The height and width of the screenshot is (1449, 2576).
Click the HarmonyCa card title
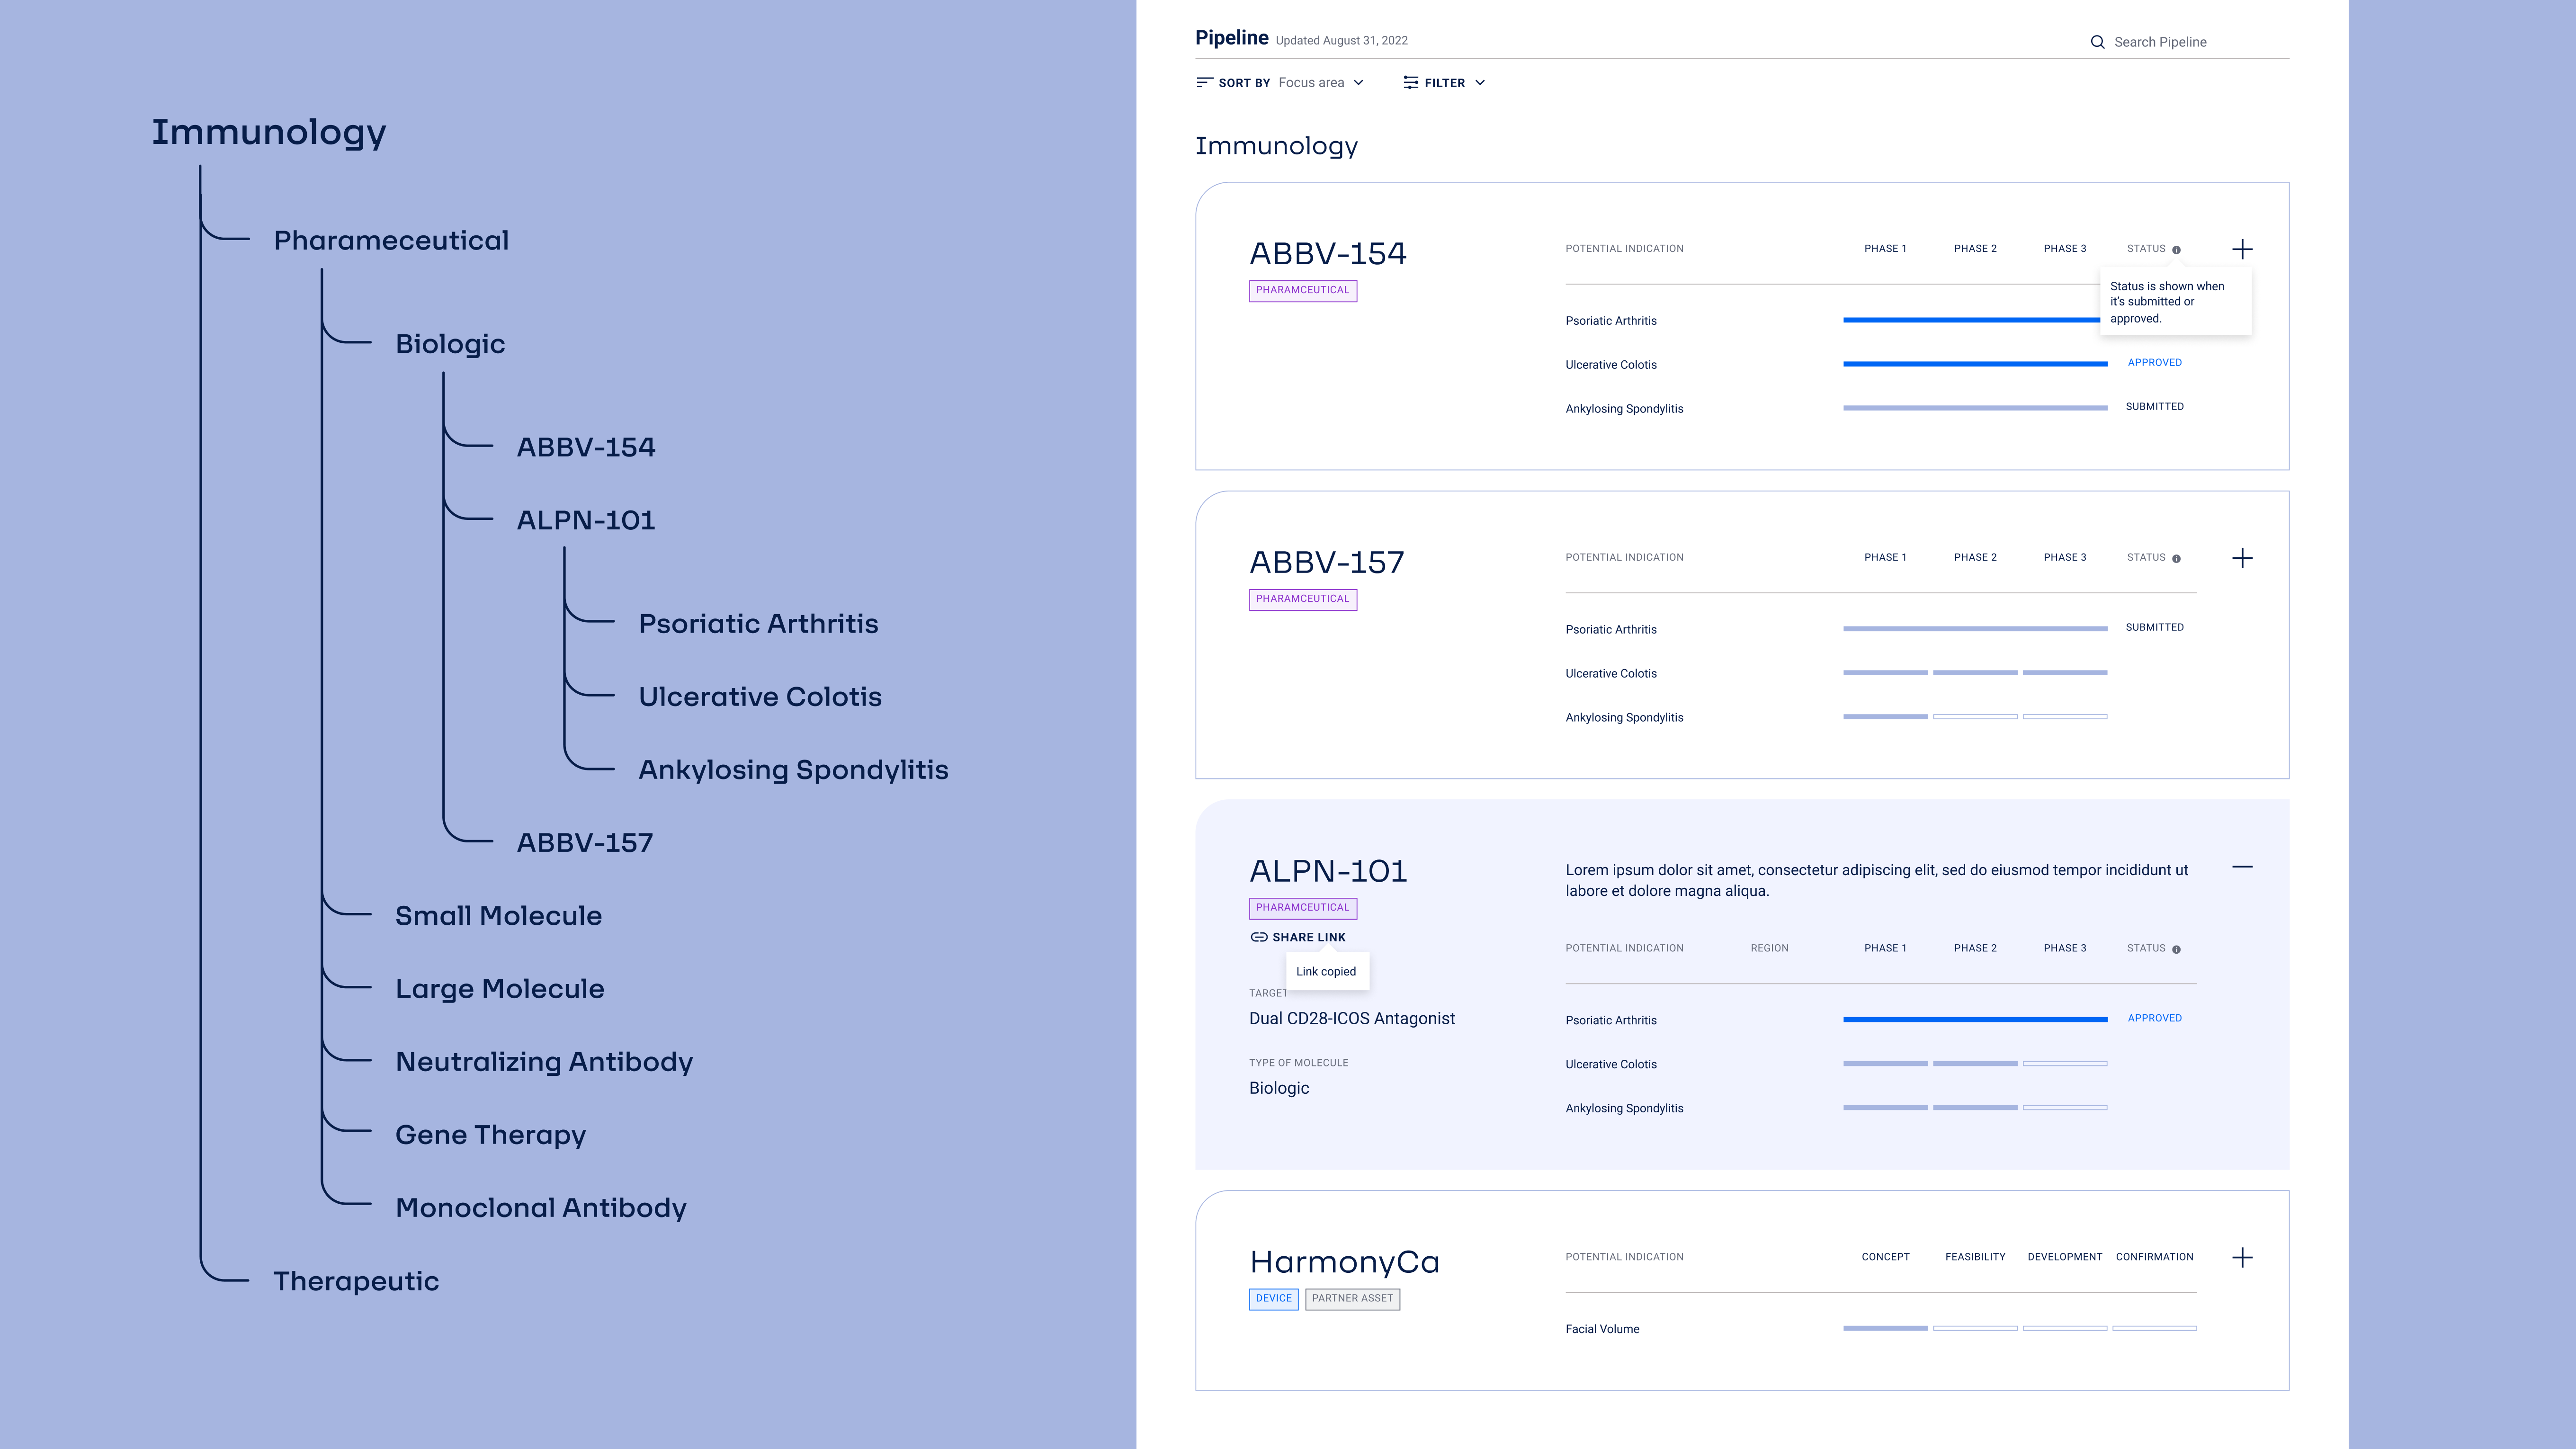1344,1262
